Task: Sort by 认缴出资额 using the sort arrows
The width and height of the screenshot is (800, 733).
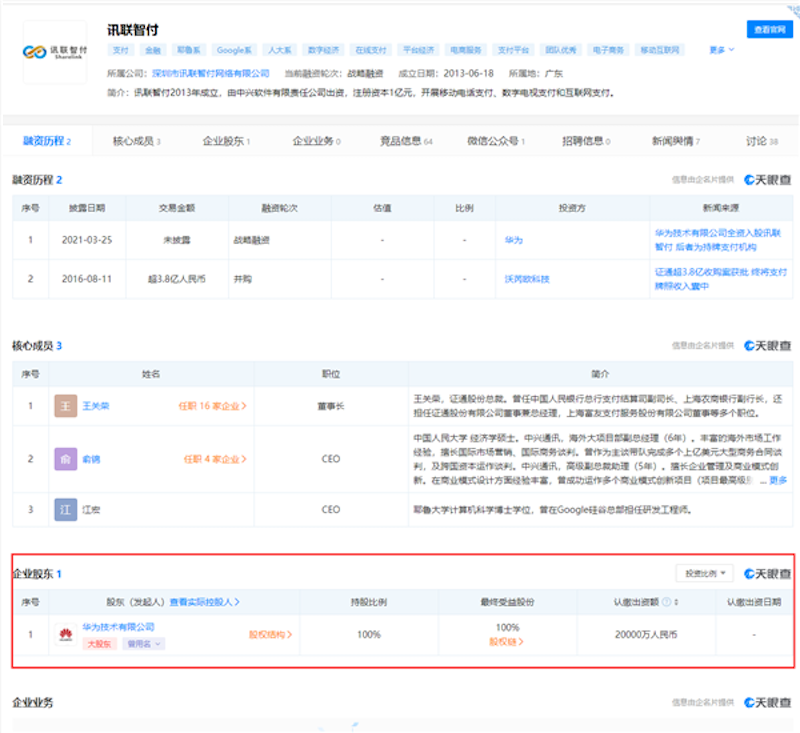Action: 676,602
